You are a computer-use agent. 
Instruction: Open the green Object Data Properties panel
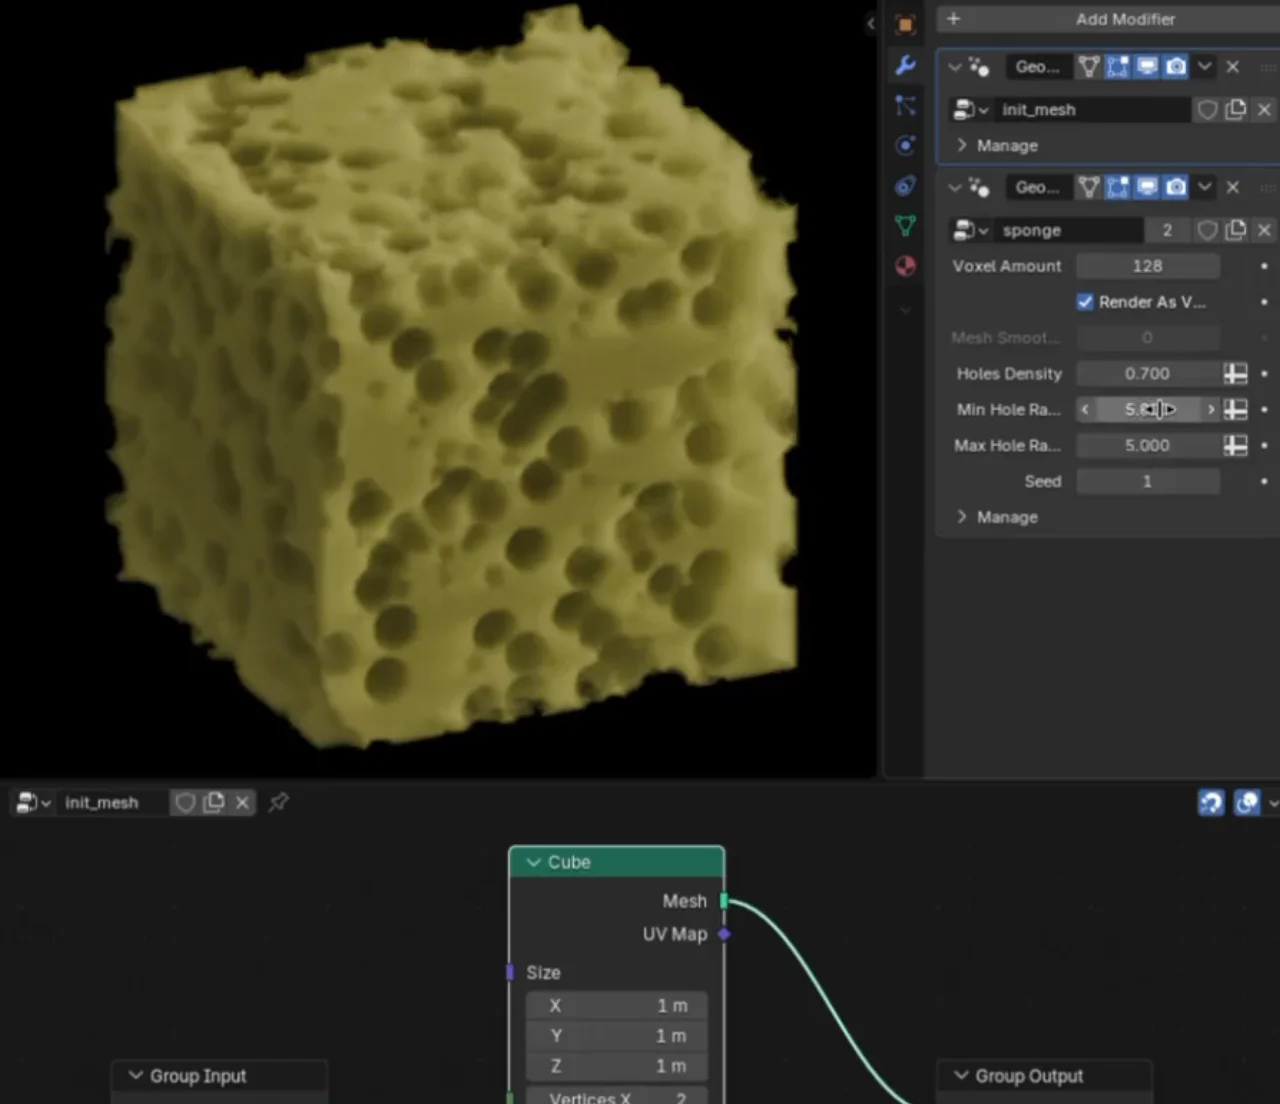click(905, 226)
